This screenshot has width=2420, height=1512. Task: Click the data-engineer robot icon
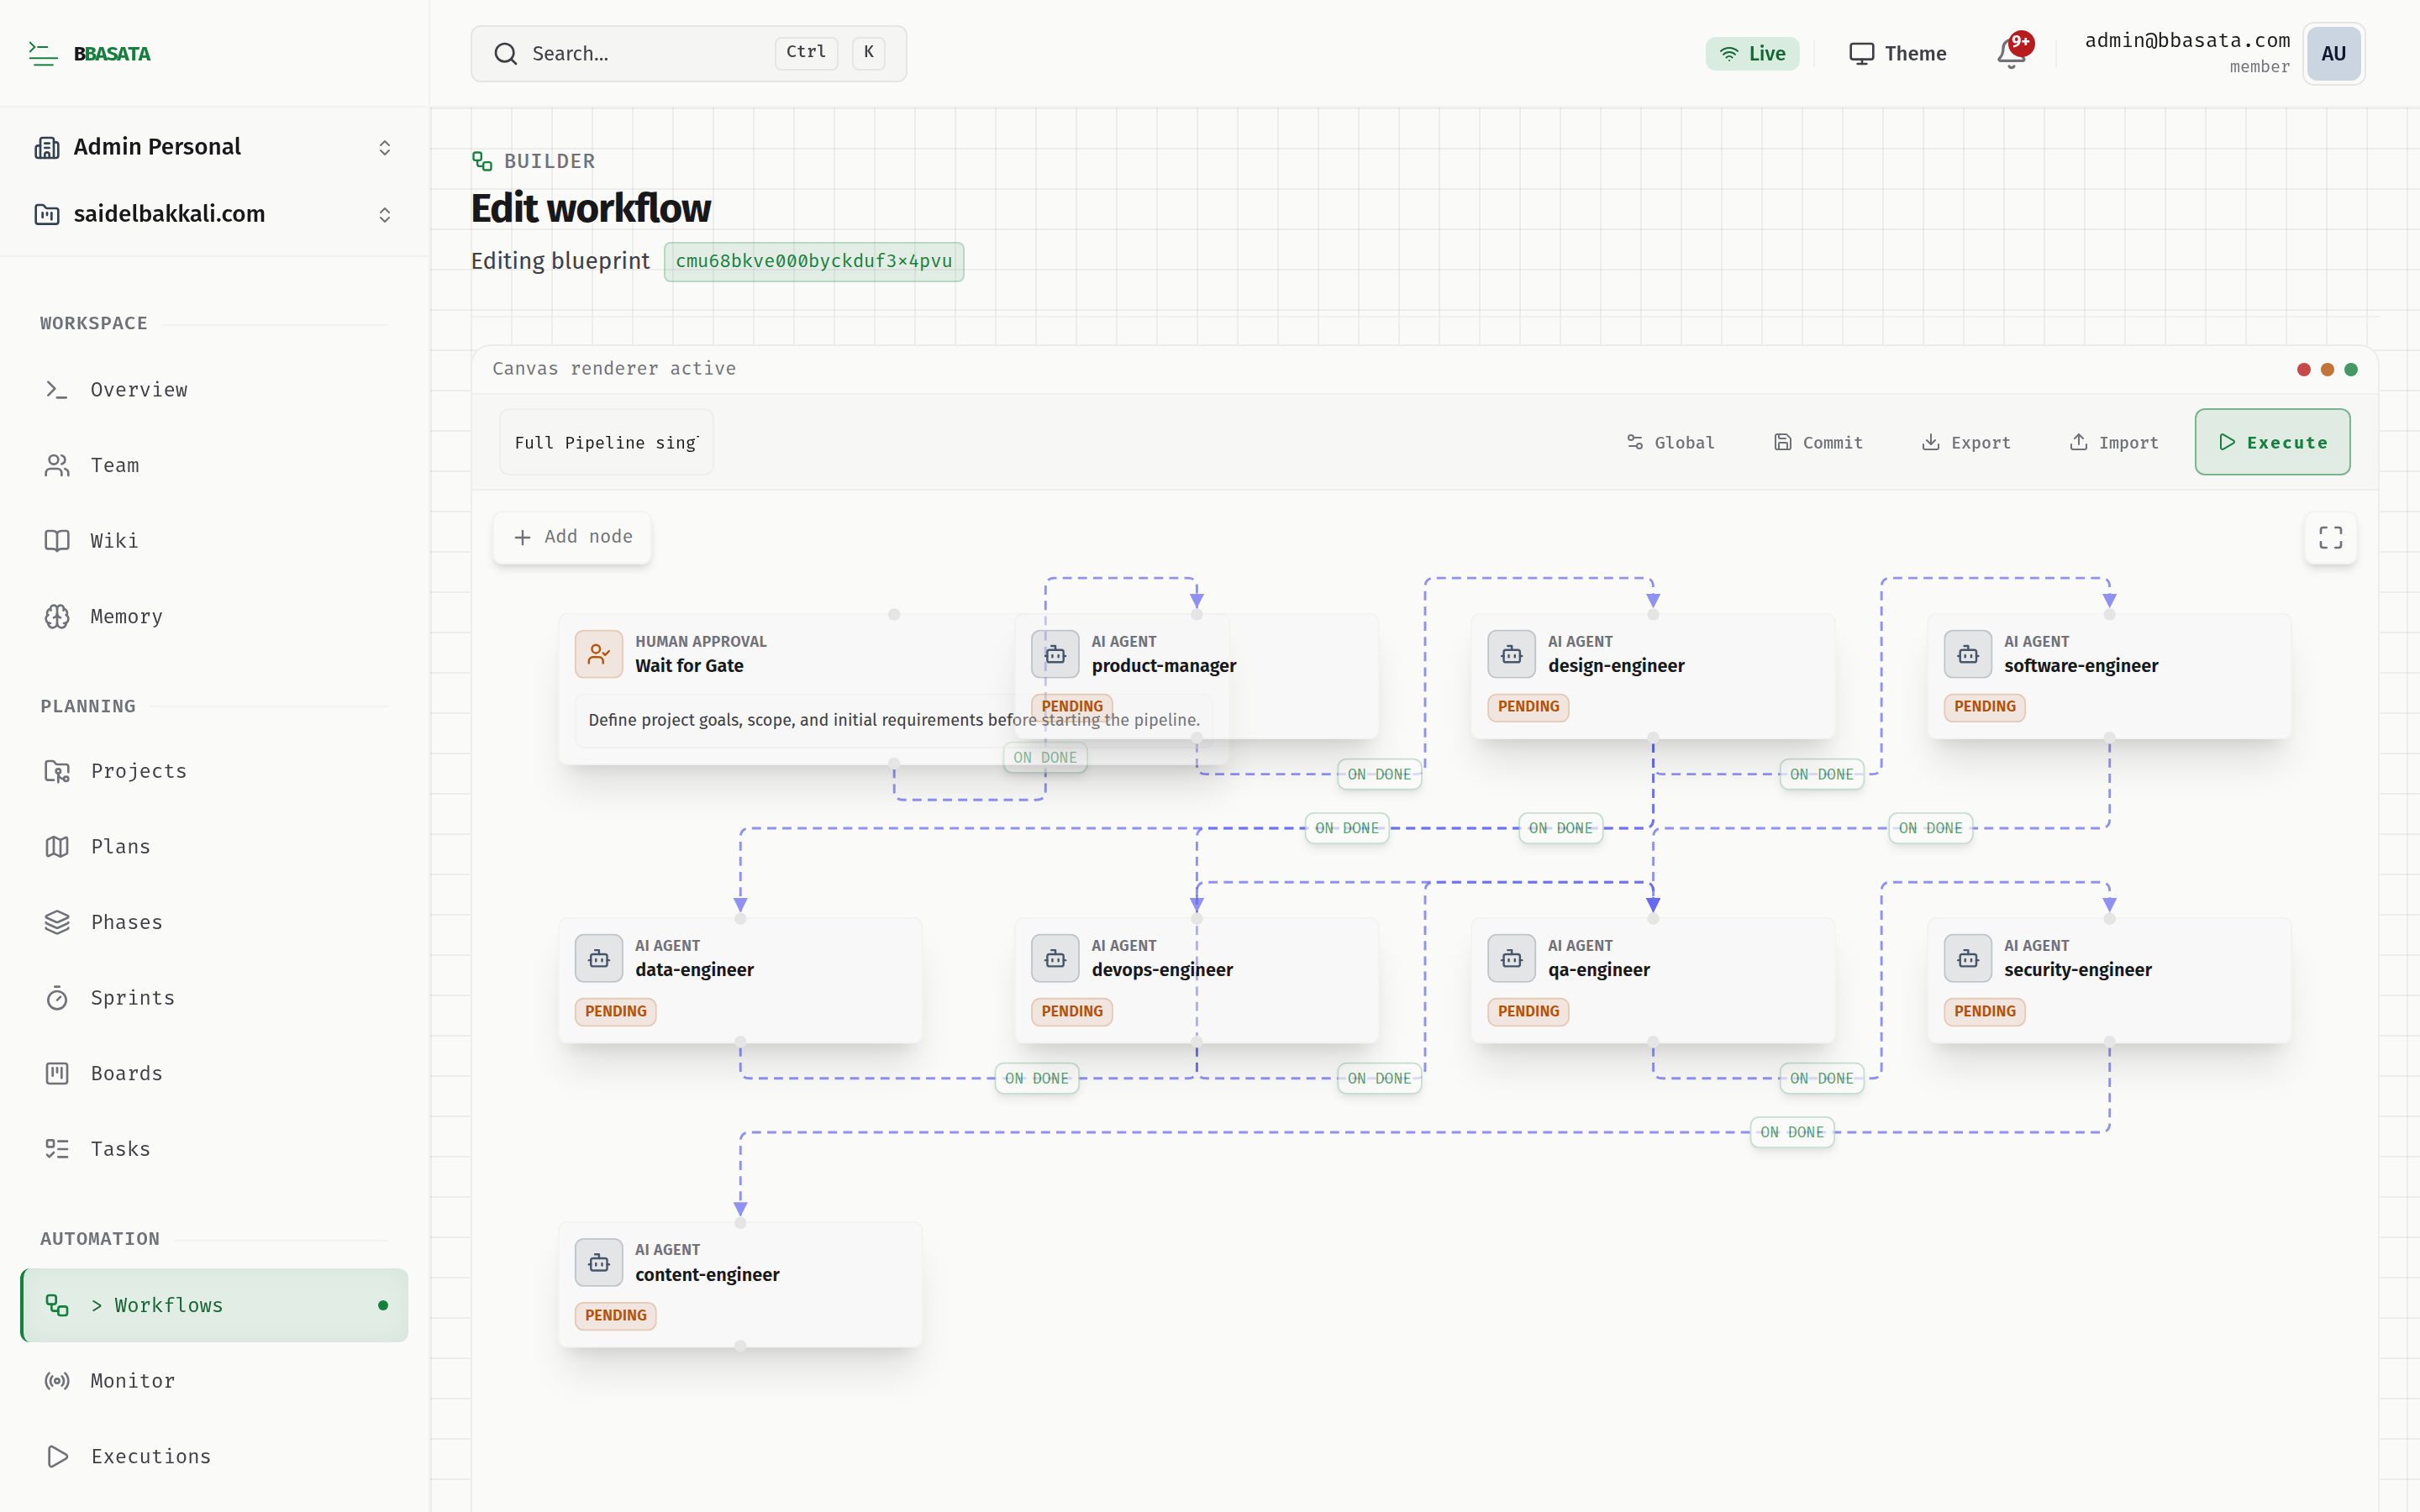[x=598, y=958]
